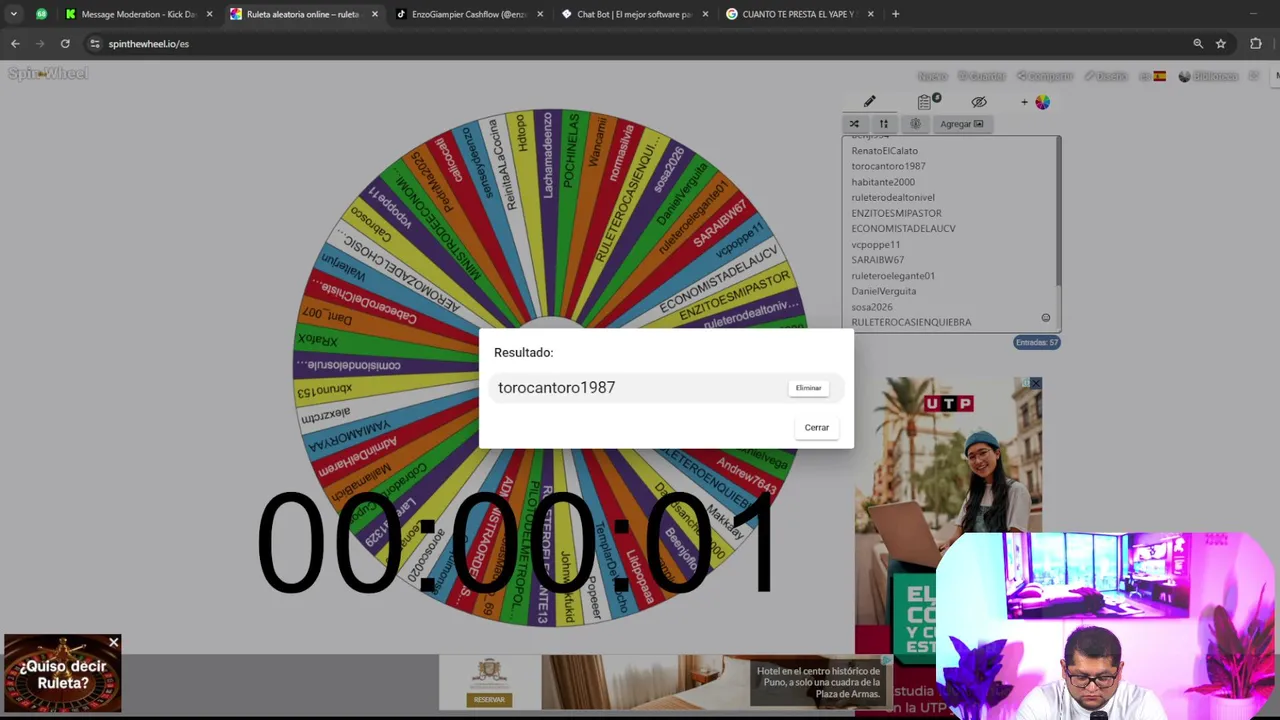Select the ENZITOESMIPASTOR list entry

point(896,213)
